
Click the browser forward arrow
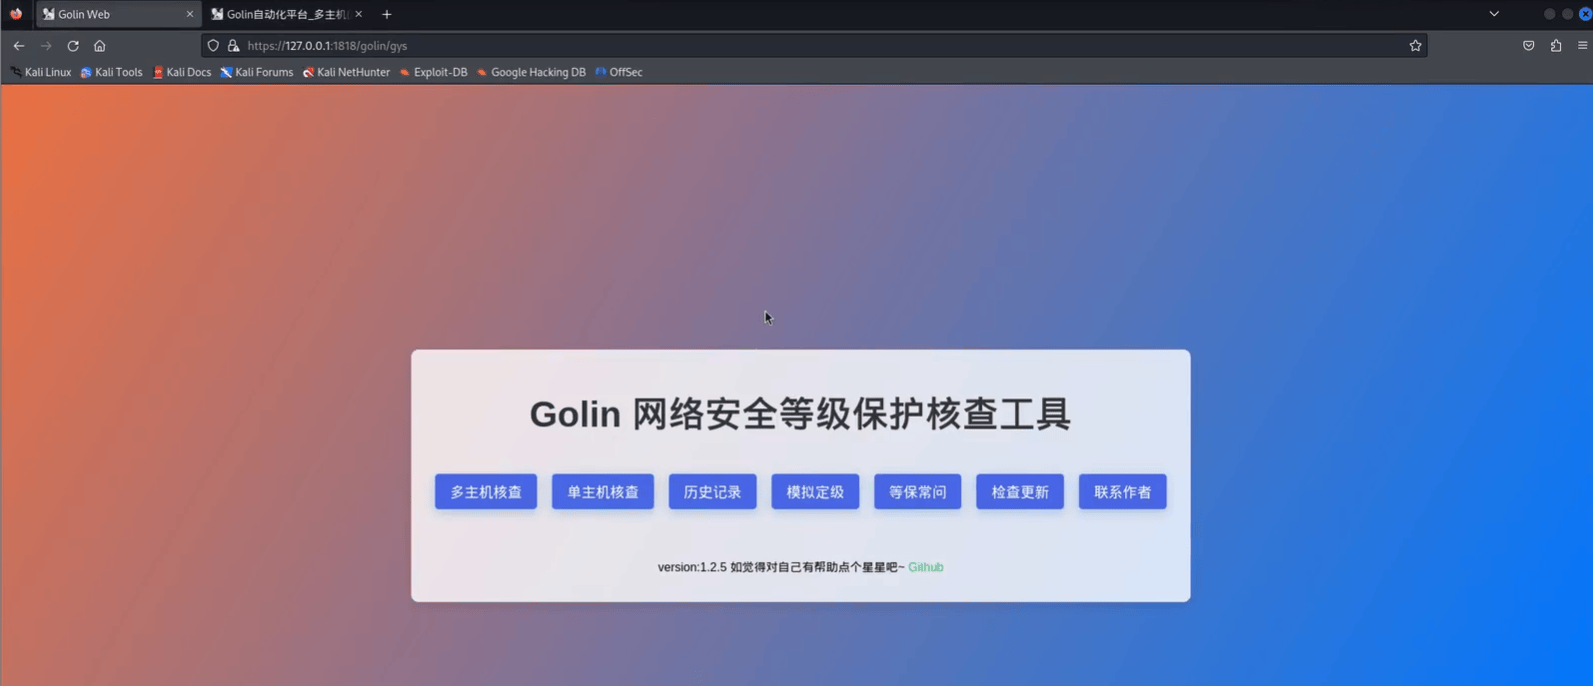point(46,46)
